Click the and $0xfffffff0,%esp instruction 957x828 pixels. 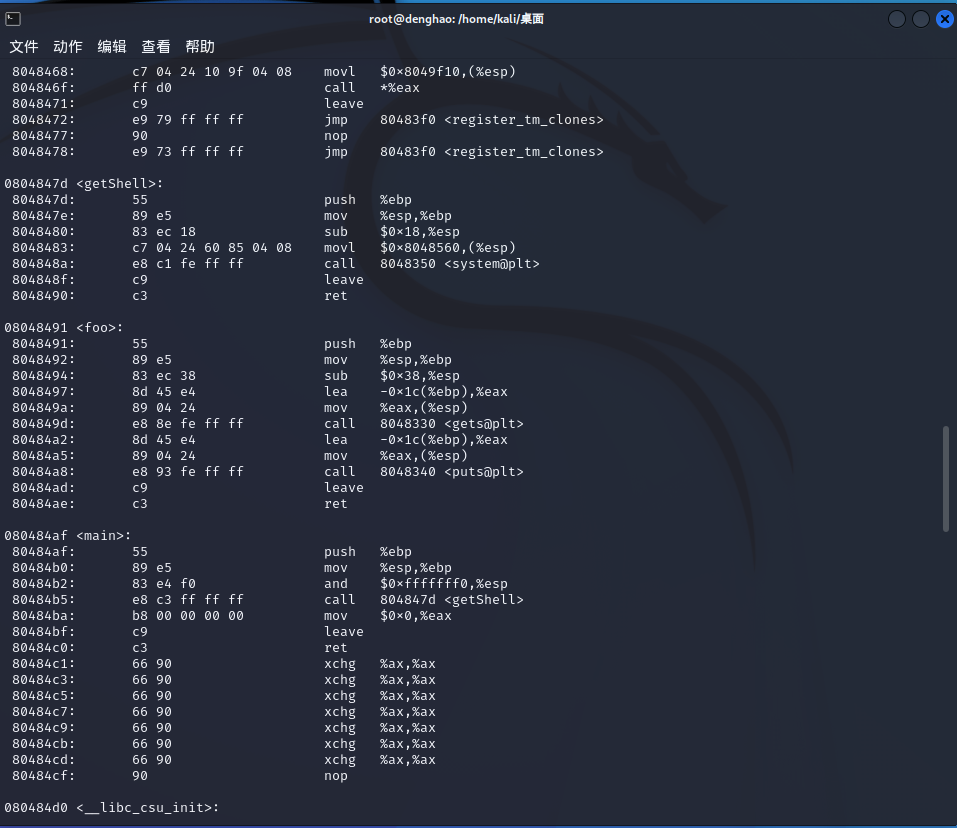tap(416, 584)
